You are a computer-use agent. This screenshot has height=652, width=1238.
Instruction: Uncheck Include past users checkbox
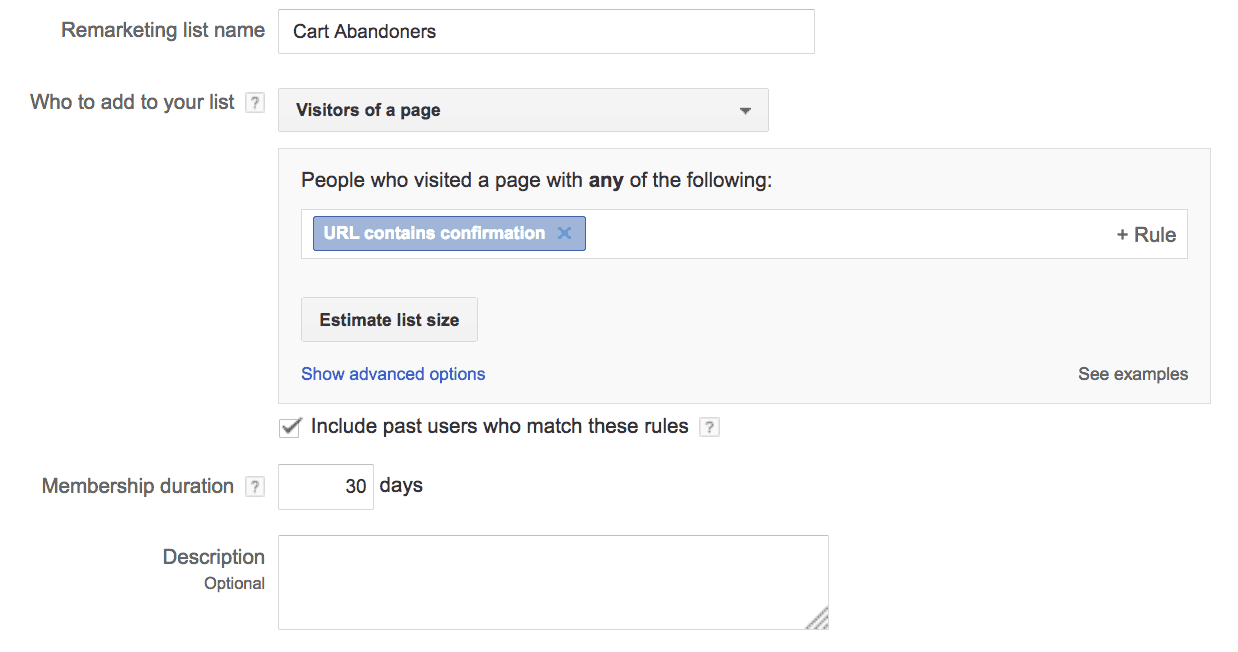click(x=290, y=427)
